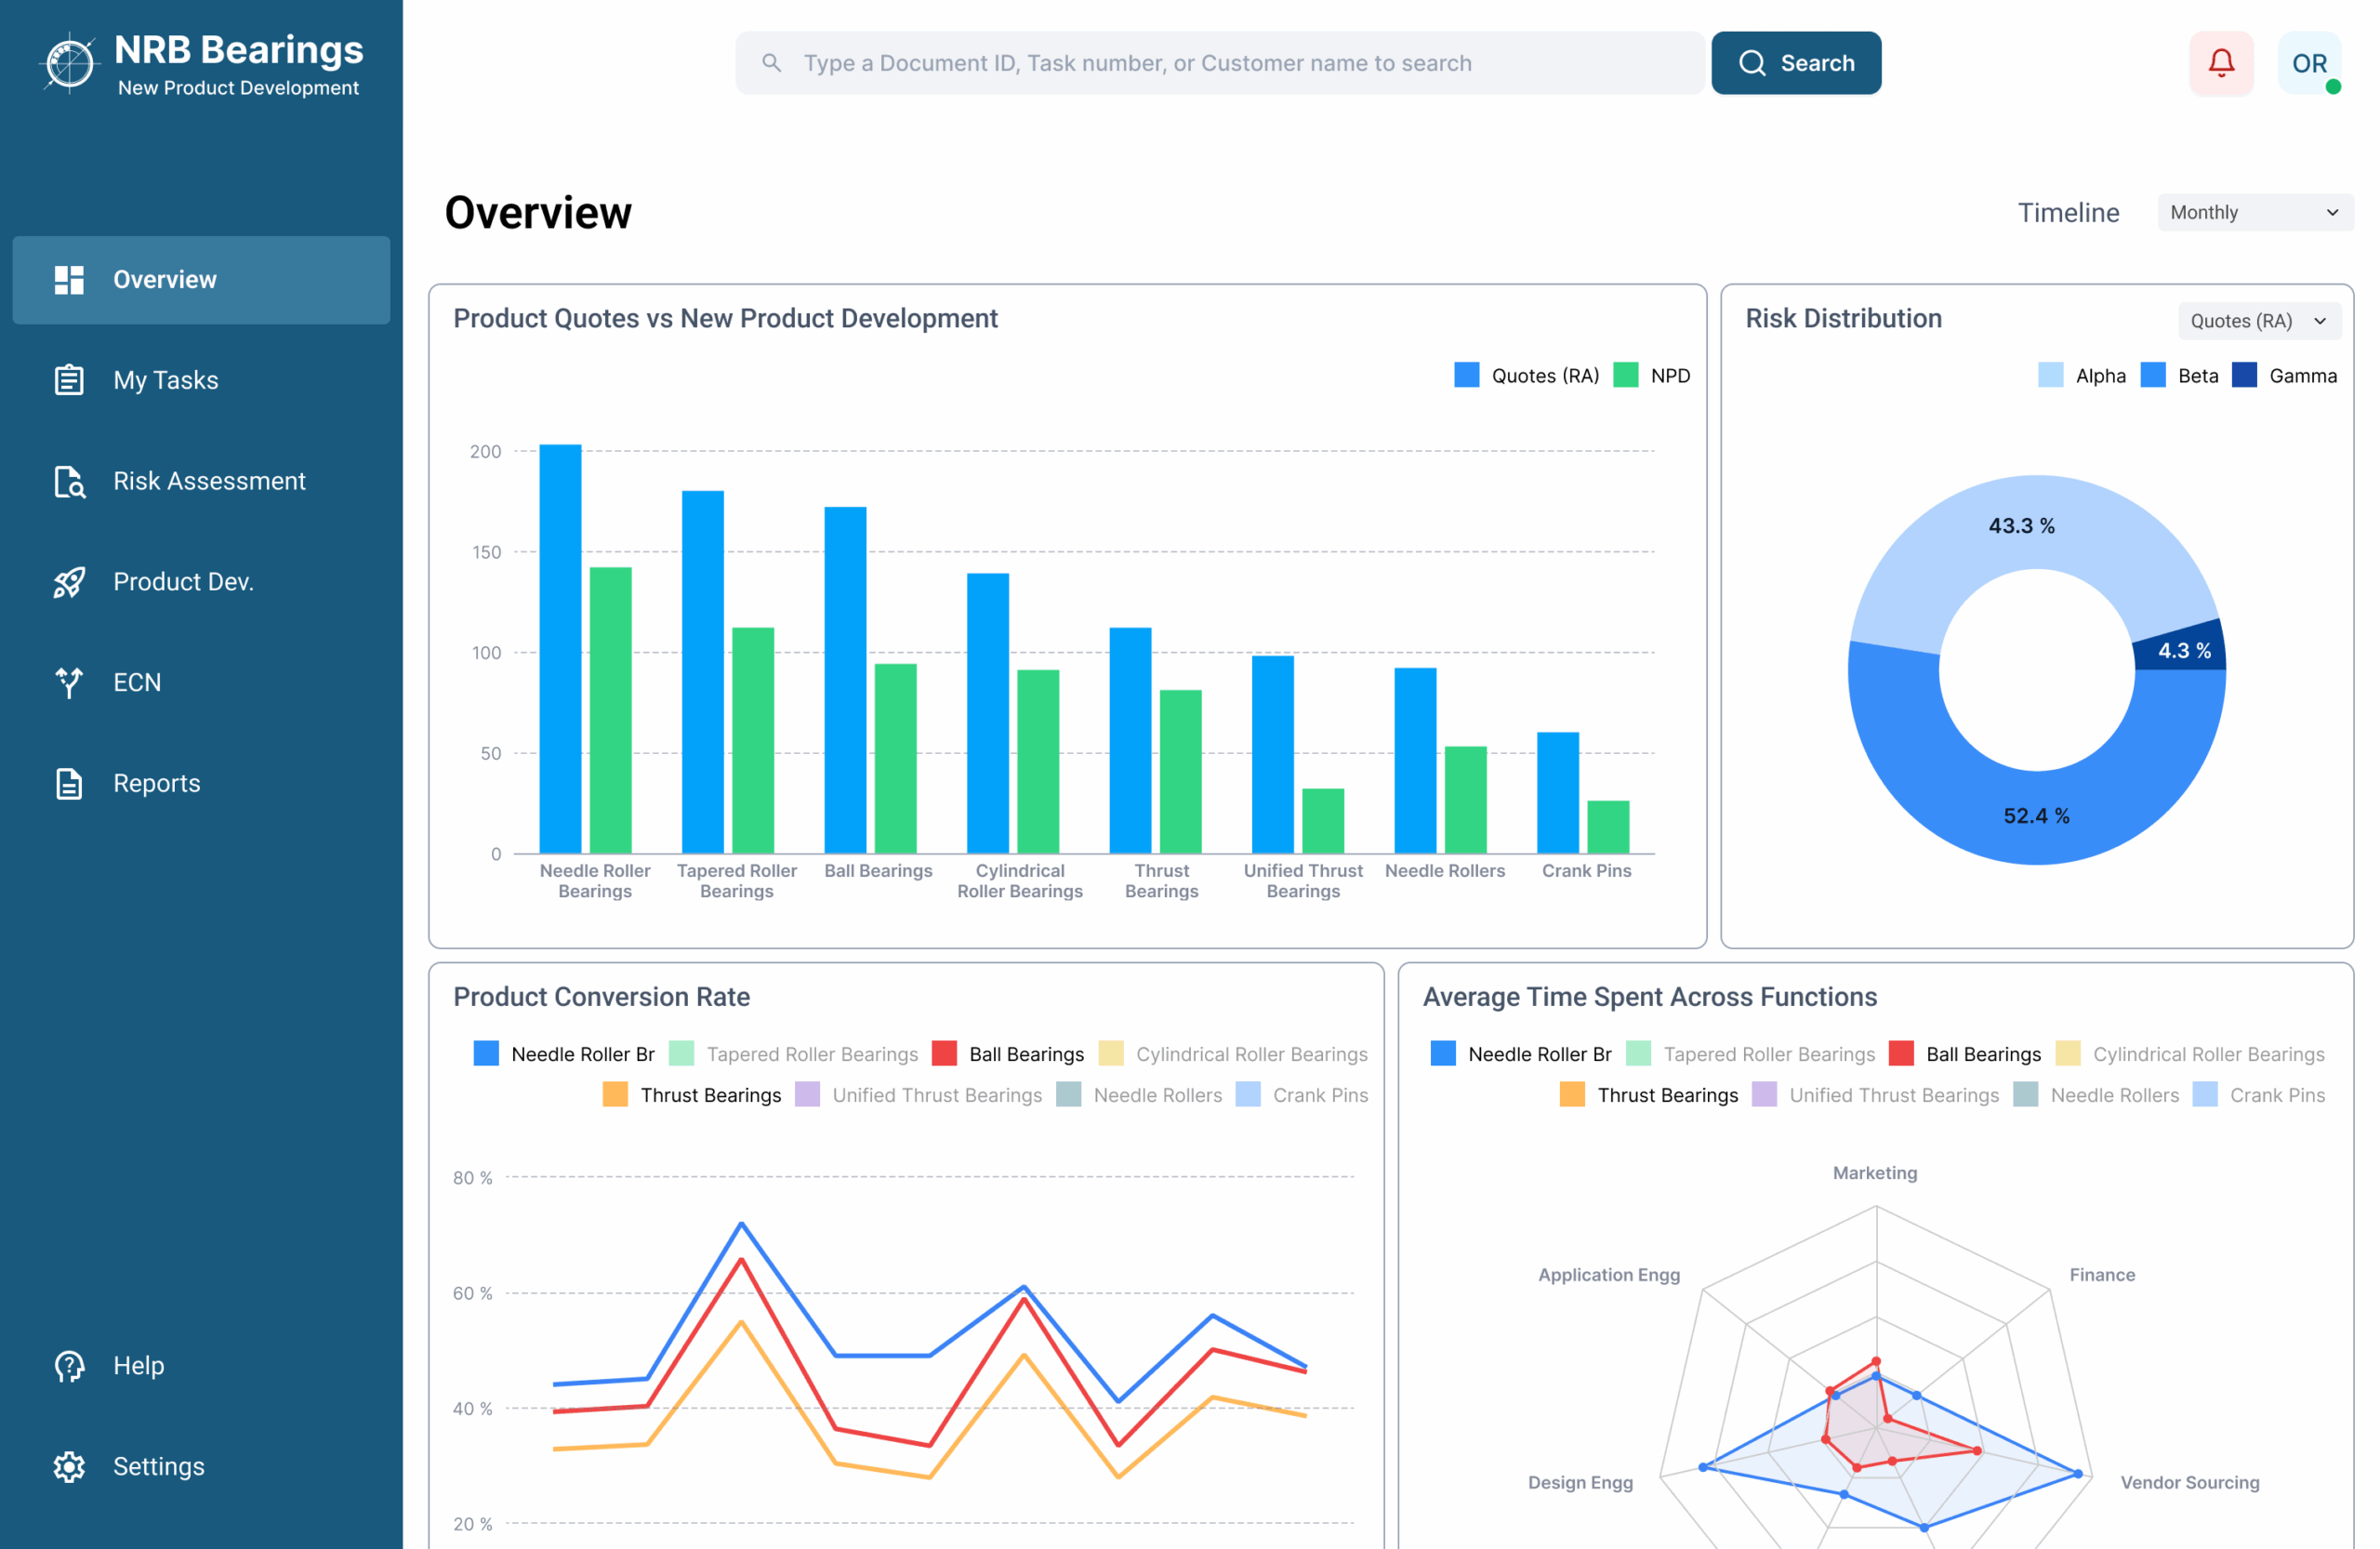Image resolution: width=2380 pixels, height=1549 pixels.
Task: Enable Cylindrical Roller Bearings in Average Time legend
Action: (2190, 1054)
